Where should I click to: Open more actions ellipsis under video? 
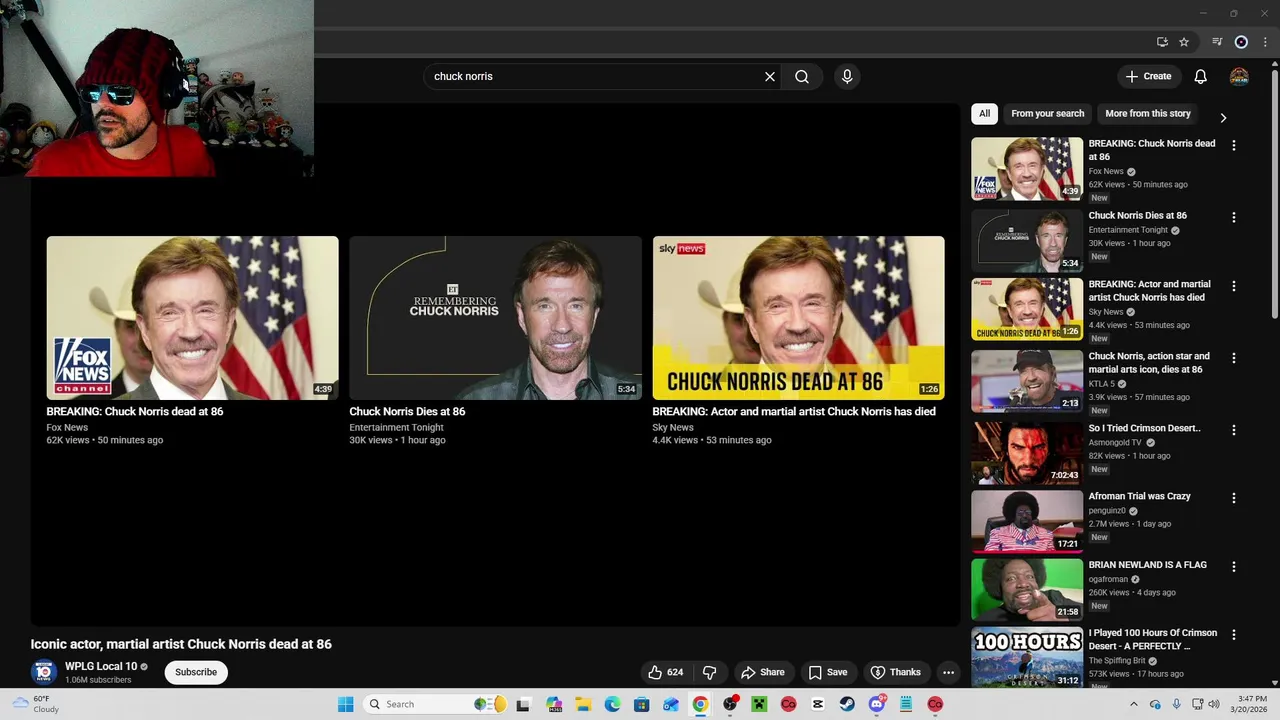pos(948,672)
